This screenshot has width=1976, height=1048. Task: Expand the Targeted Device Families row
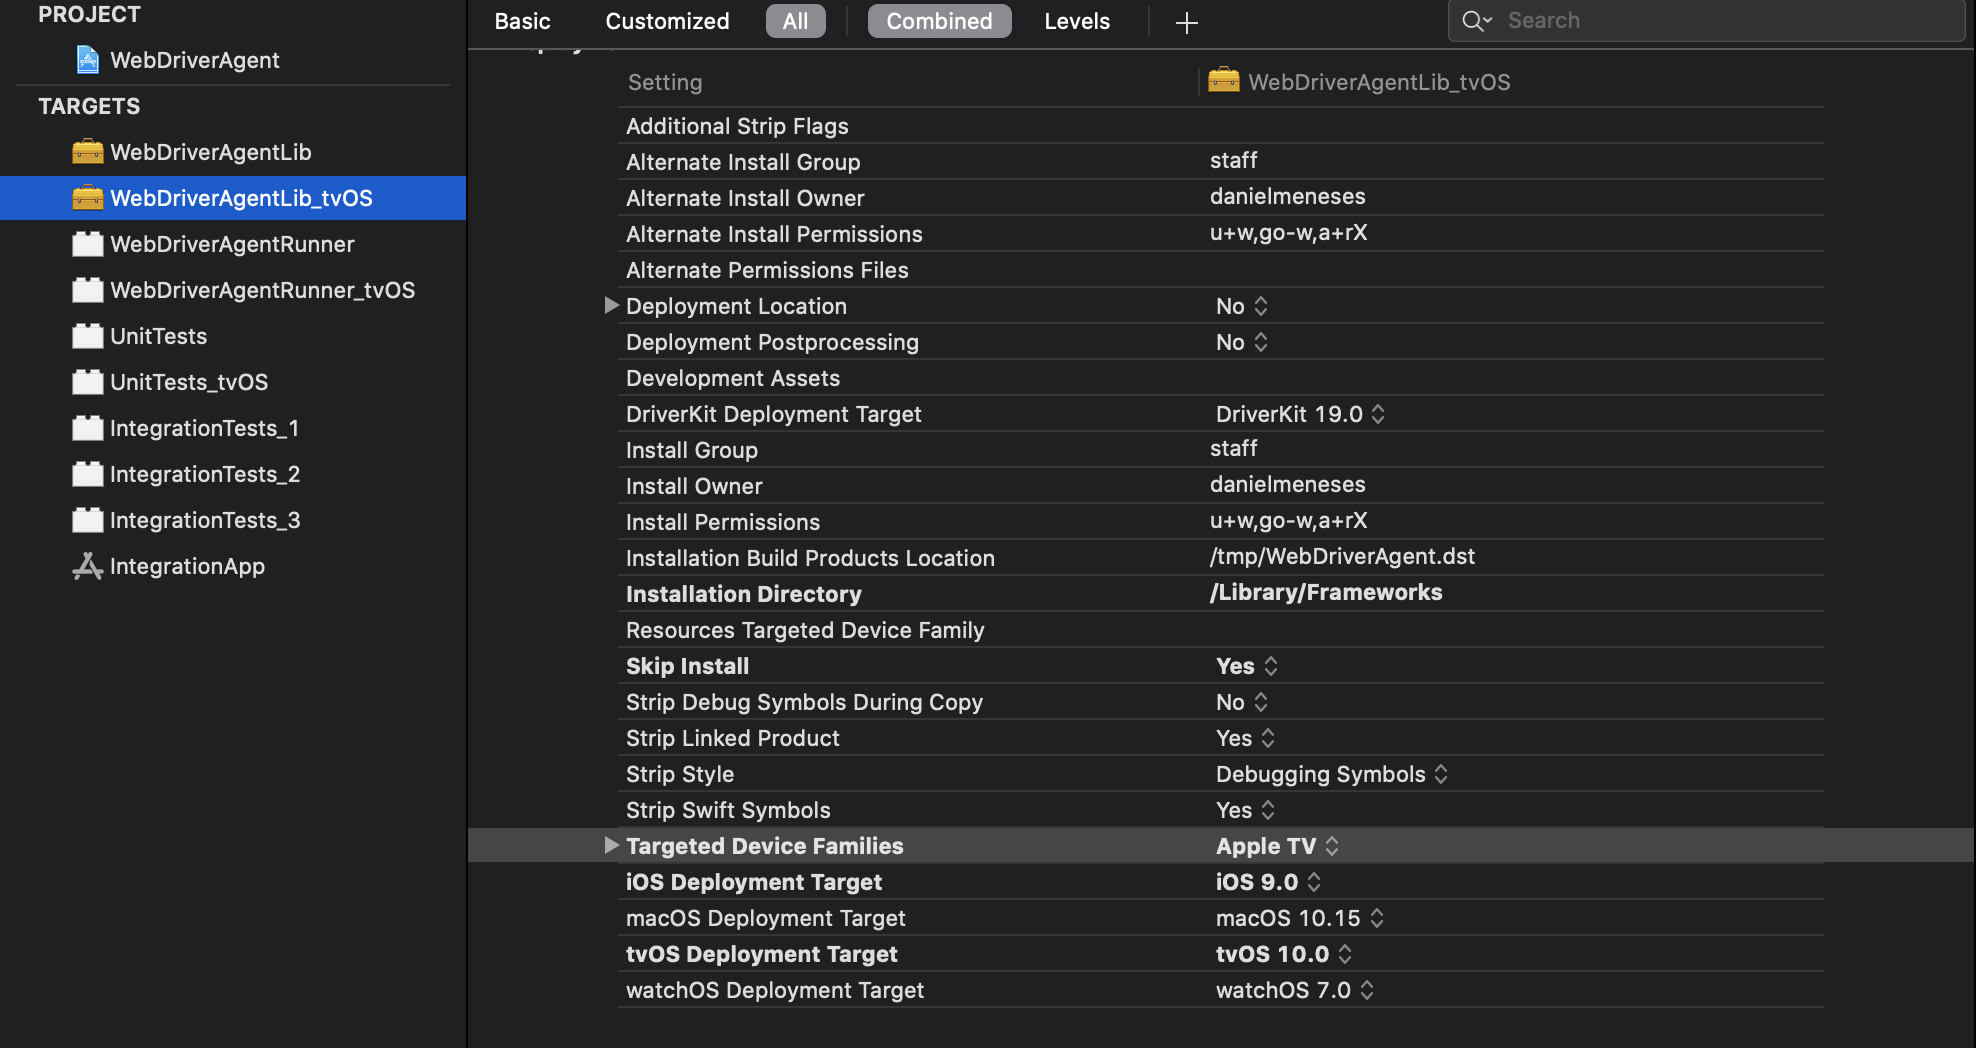tap(611, 845)
